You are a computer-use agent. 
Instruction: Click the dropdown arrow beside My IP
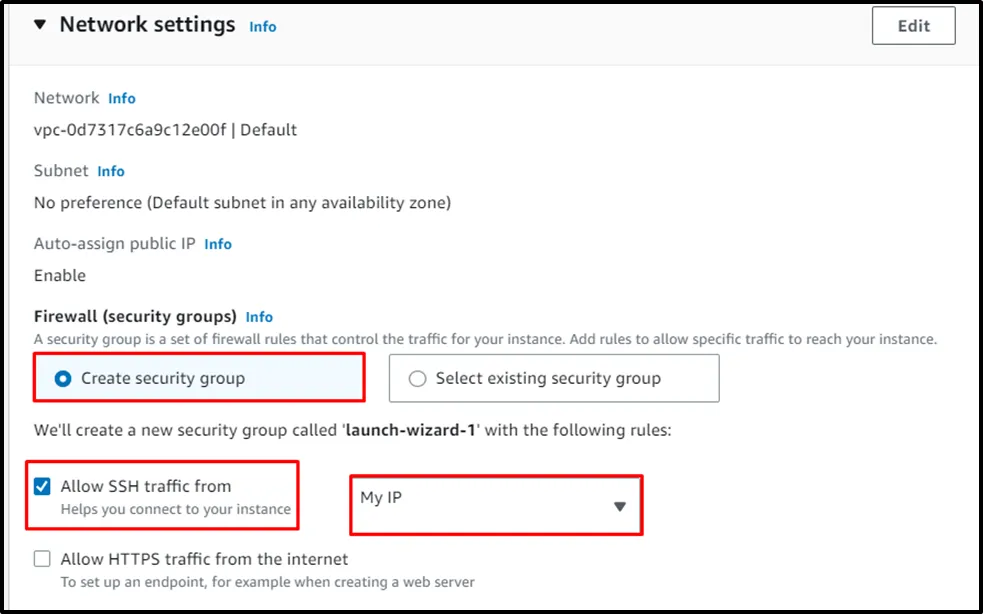(619, 507)
